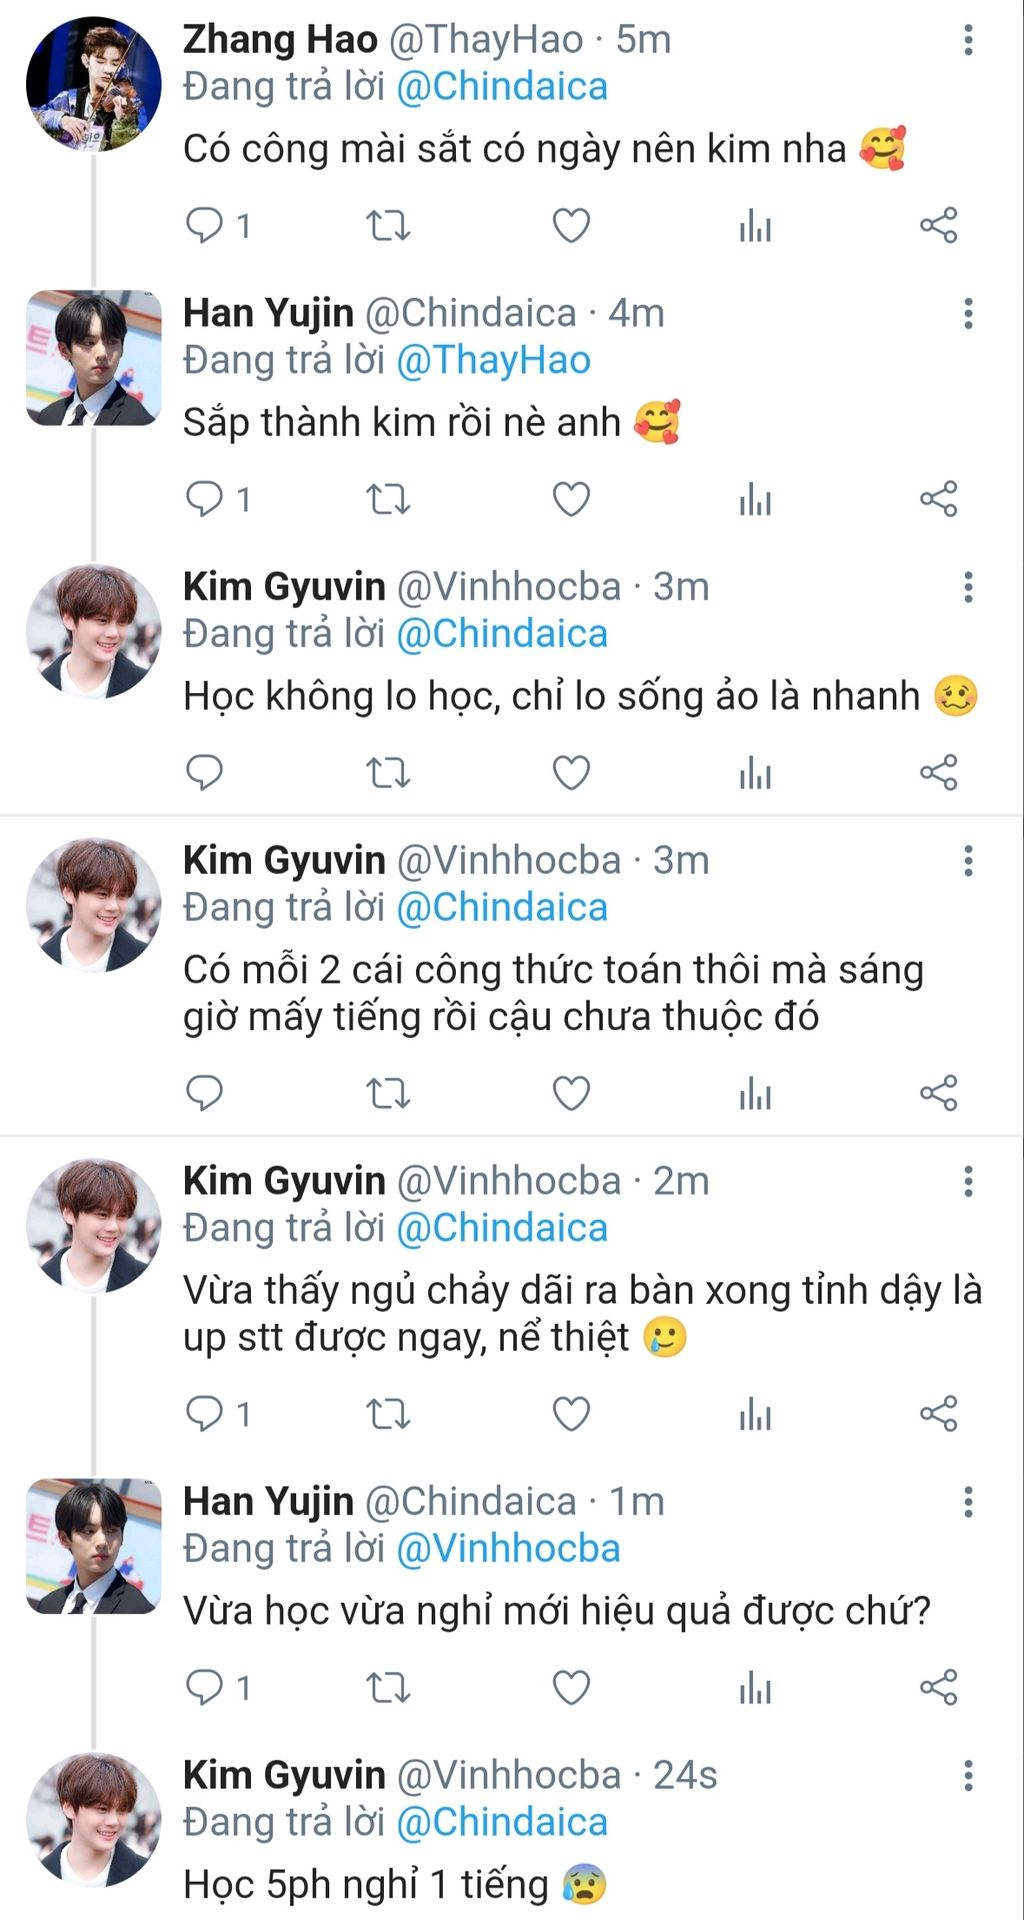
Task: Like Han Yujin's "Vừa học vừa nghỉ" tweet
Action: click(x=571, y=1687)
